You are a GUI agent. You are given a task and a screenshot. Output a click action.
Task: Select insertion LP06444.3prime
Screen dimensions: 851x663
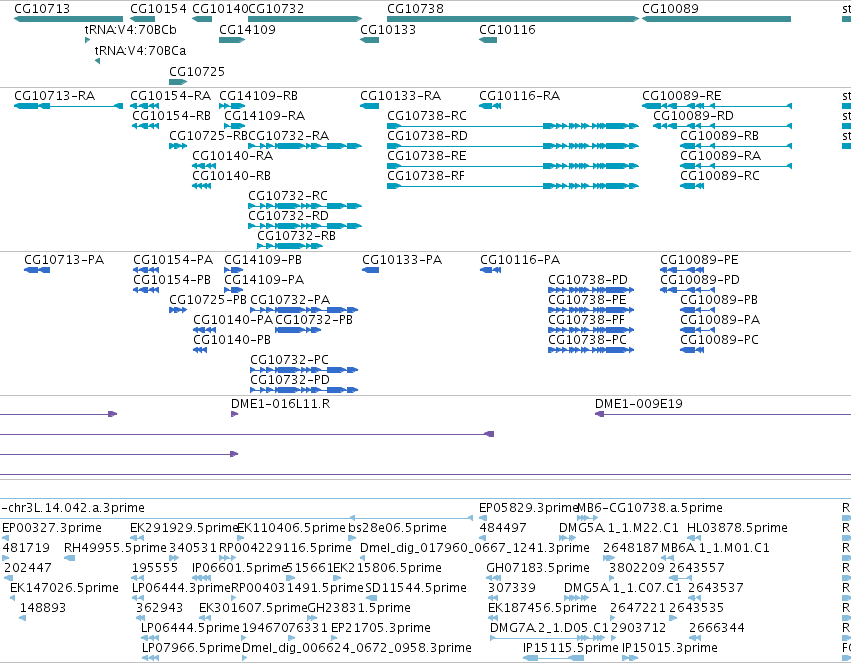point(181,588)
